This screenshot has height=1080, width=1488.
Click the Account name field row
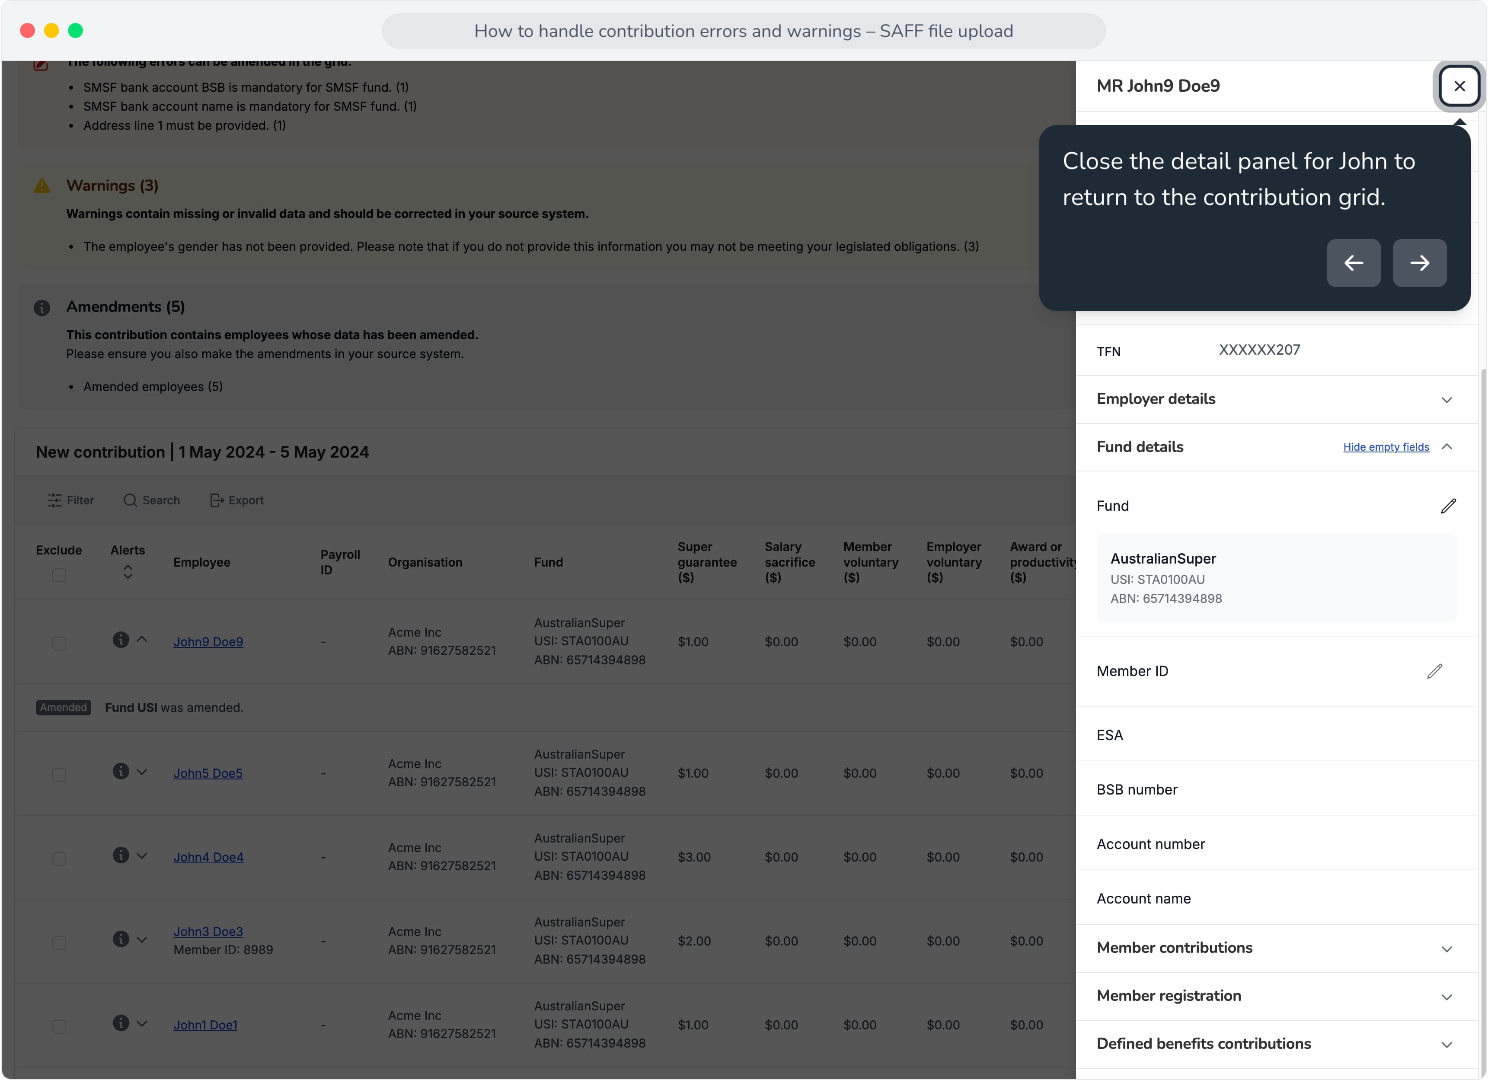1277,899
